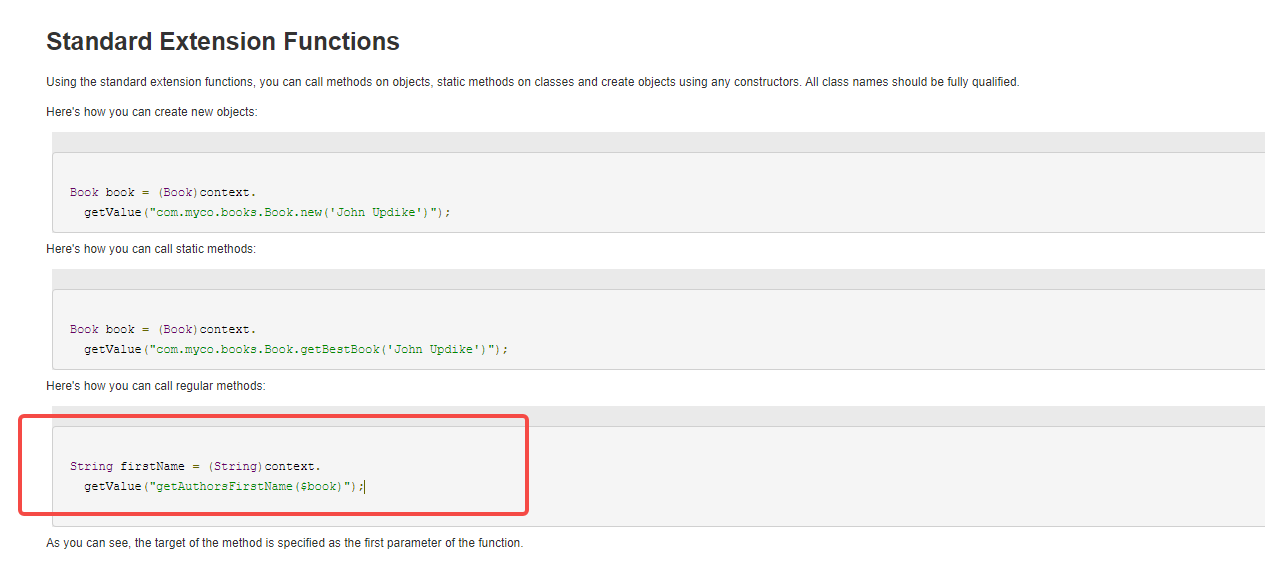
Task: Click the closing sentence about the method target
Action: pyautogui.click(x=284, y=543)
